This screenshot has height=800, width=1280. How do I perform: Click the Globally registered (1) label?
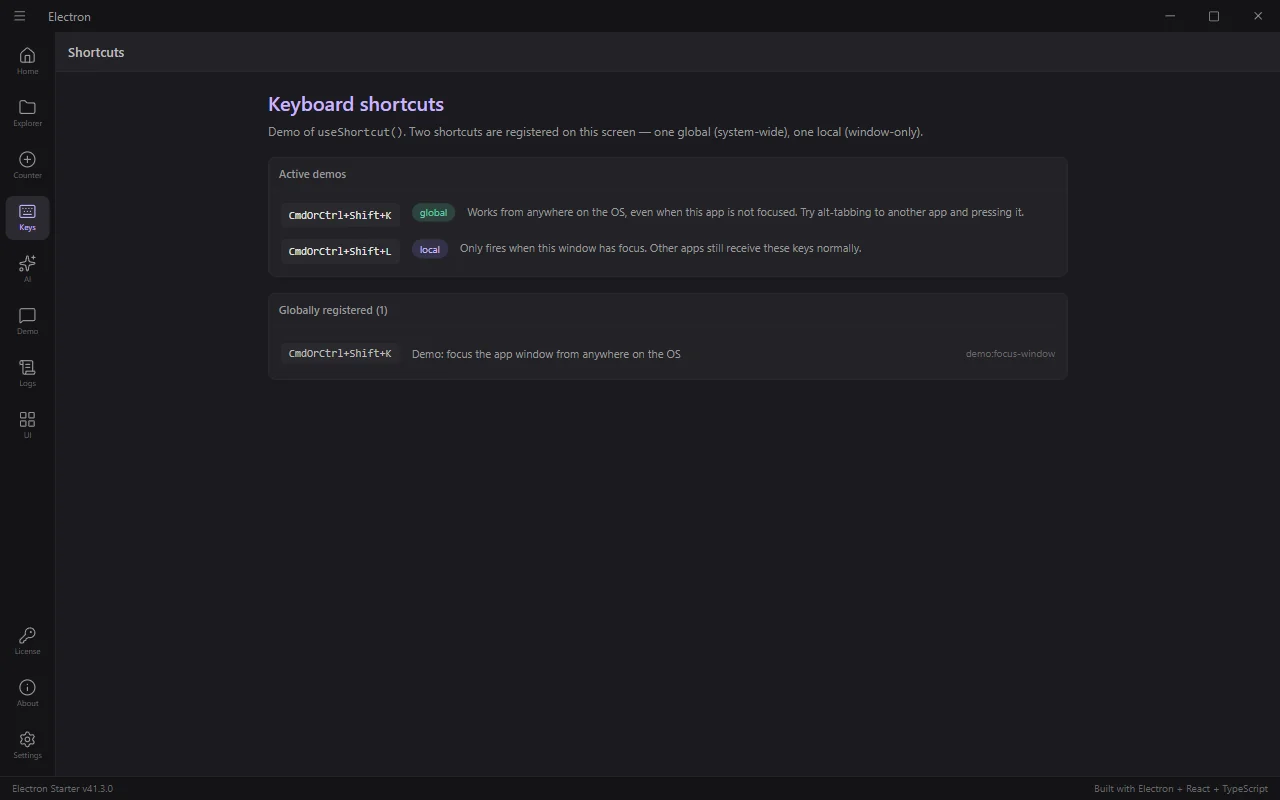pyautogui.click(x=333, y=310)
